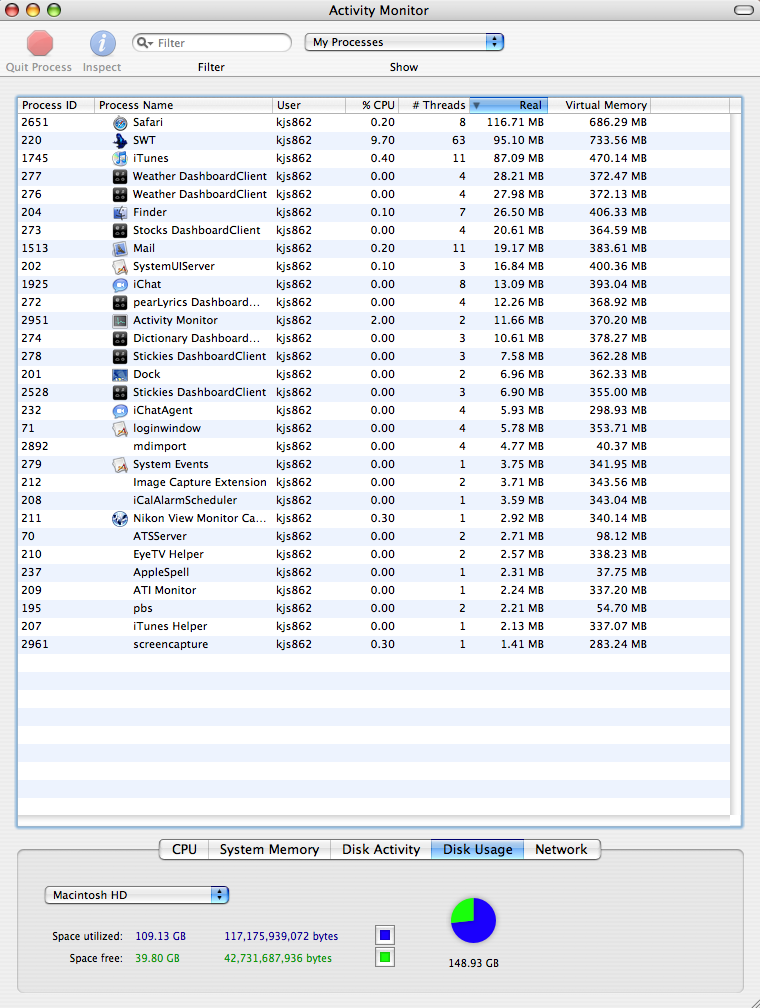Click the 148.93 GB total capacity label
This screenshot has height=1008, width=760.
473,964
